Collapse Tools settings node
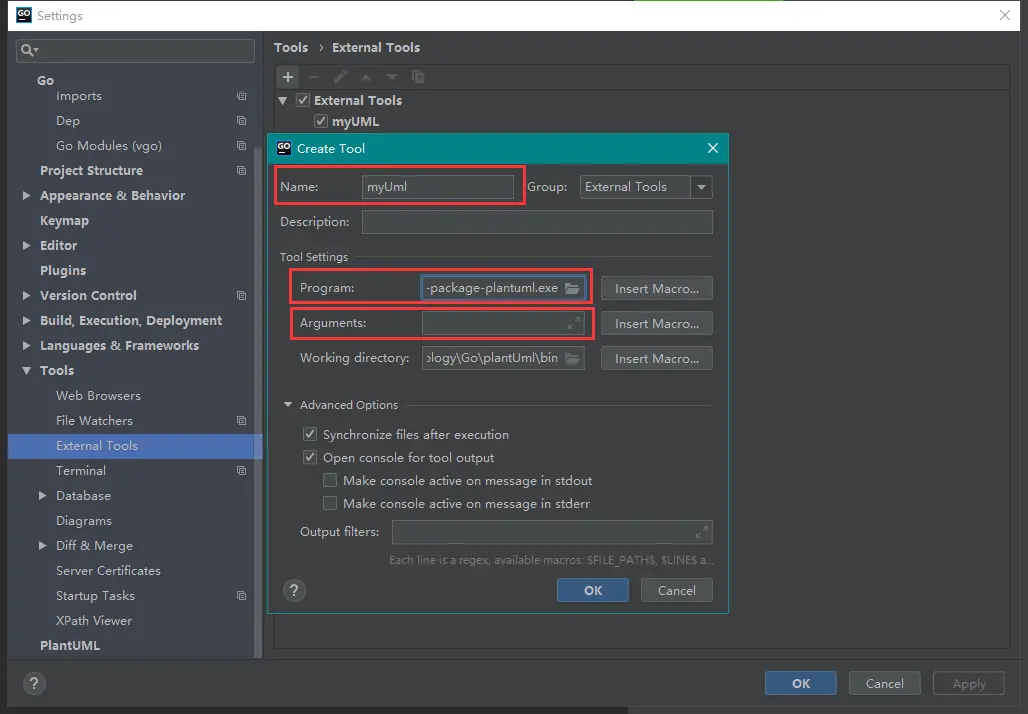The image size is (1028, 714). (x=26, y=370)
